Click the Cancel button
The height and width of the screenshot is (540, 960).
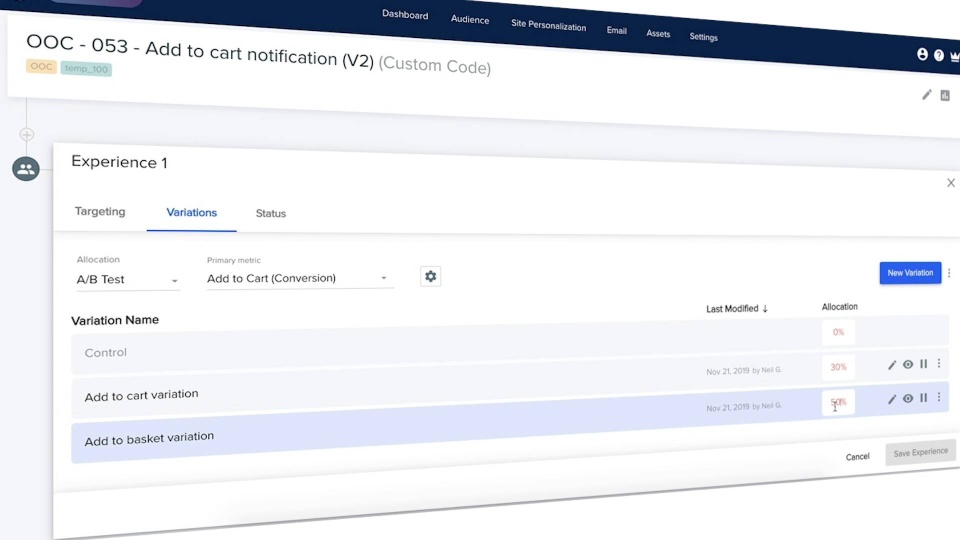coord(857,457)
